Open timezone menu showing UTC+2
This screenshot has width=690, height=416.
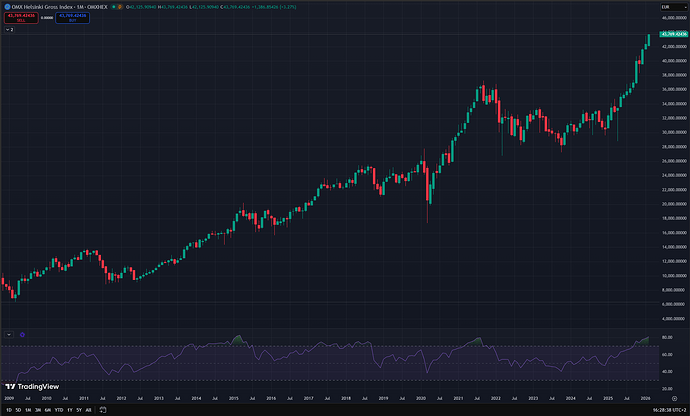pyautogui.click(x=668, y=410)
